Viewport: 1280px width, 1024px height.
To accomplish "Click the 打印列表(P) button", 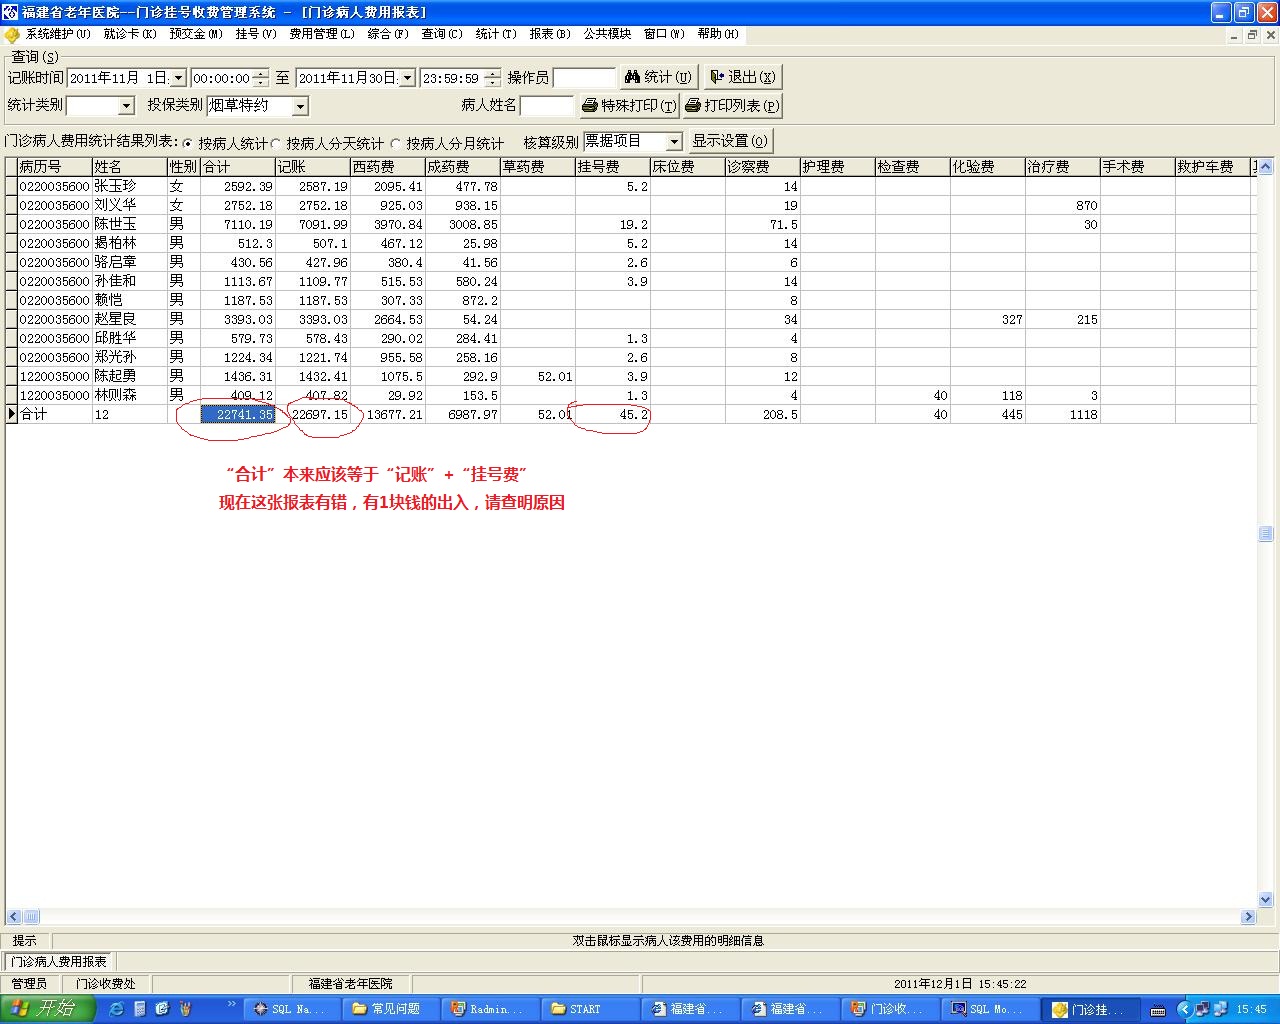I will (x=732, y=105).
